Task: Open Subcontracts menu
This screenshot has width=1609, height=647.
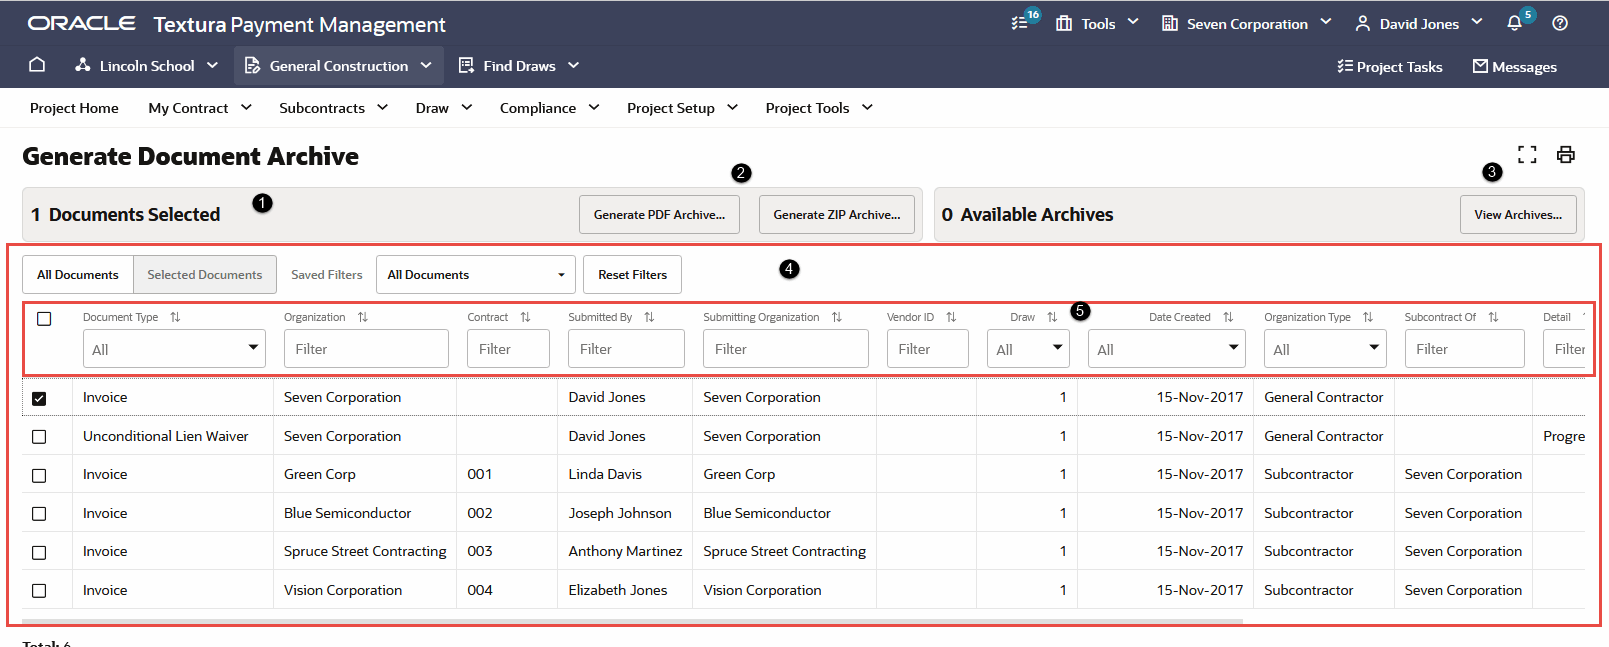Action: click(x=333, y=108)
